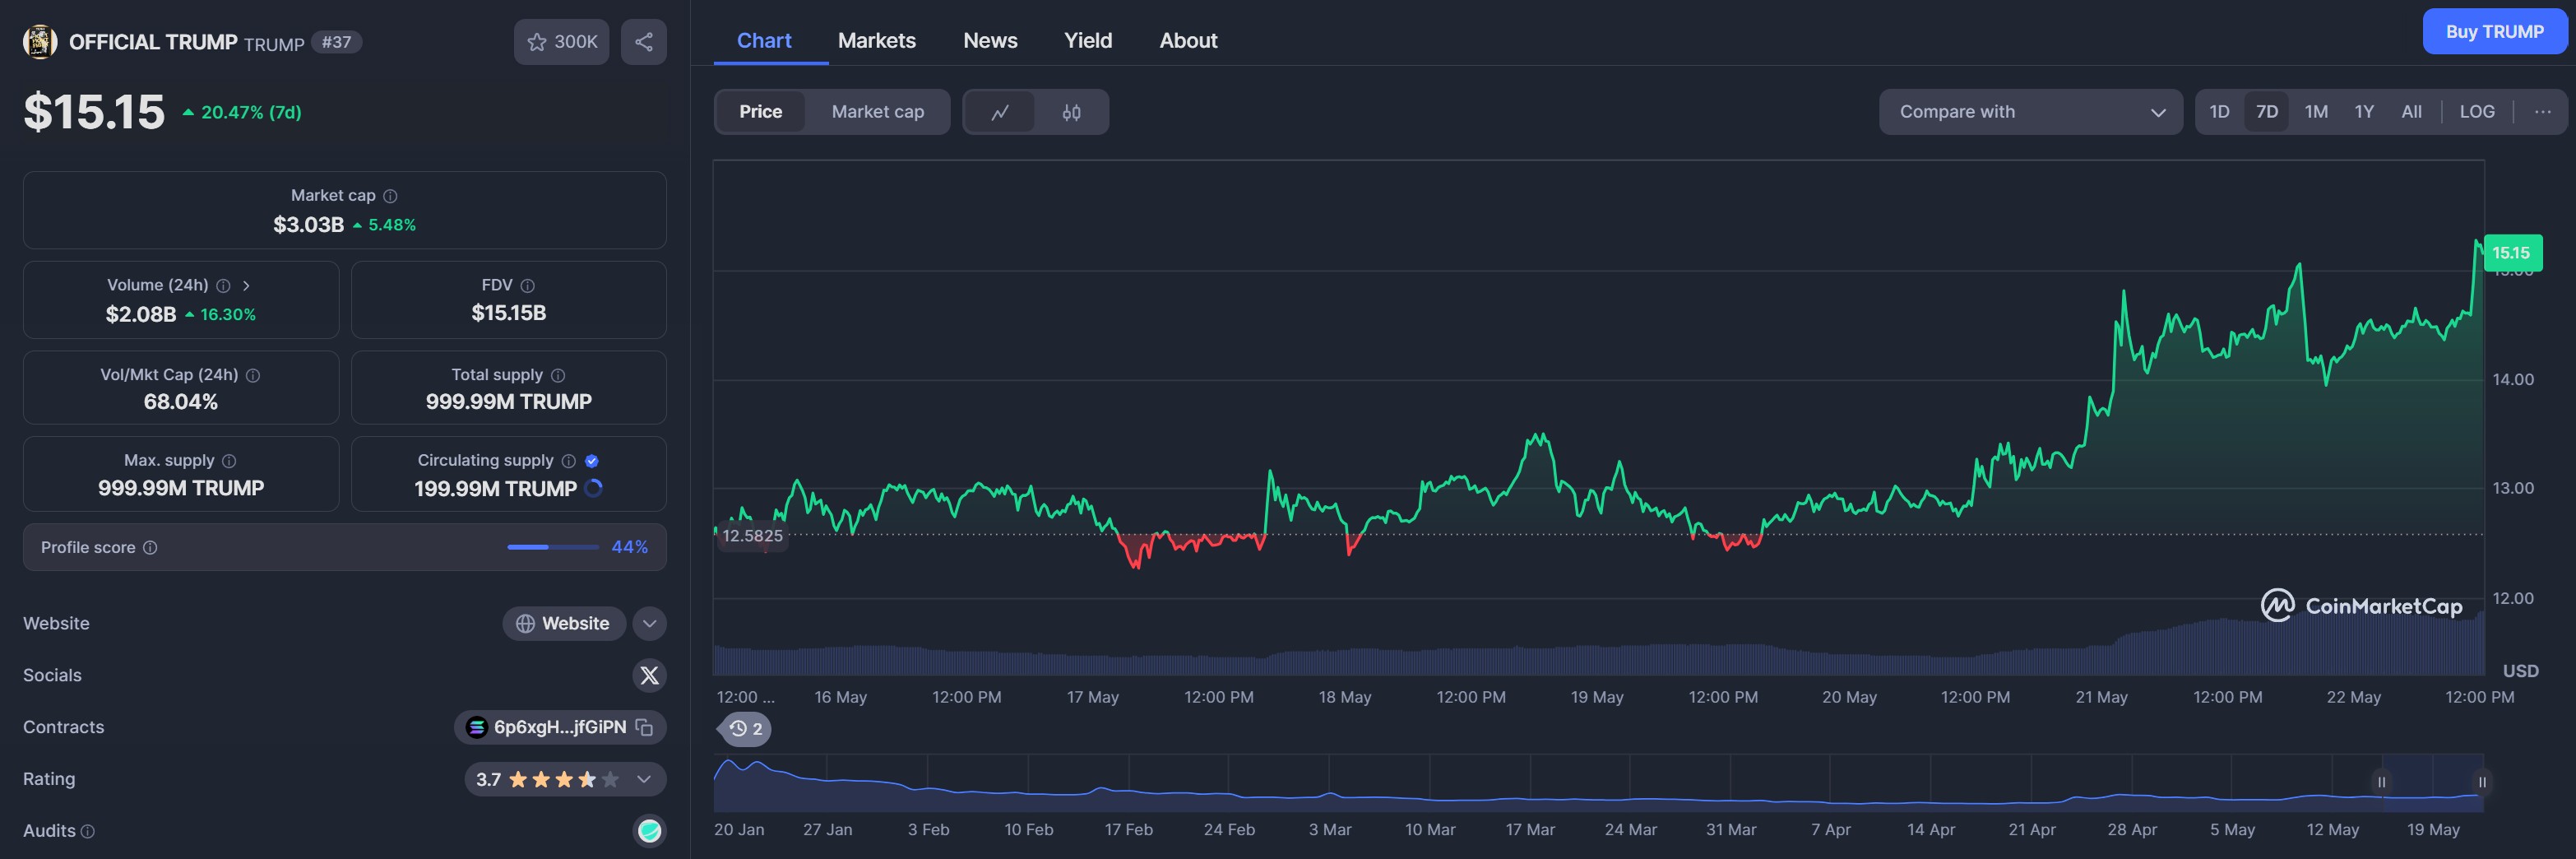Click the right range slider handle
2576x859 pixels.
tap(2481, 782)
